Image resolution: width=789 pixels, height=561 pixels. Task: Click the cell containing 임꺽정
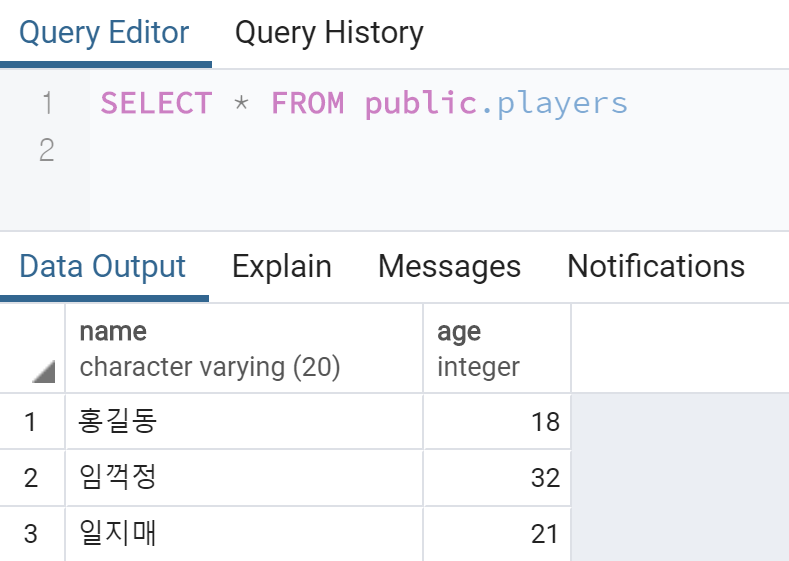click(x=244, y=477)
